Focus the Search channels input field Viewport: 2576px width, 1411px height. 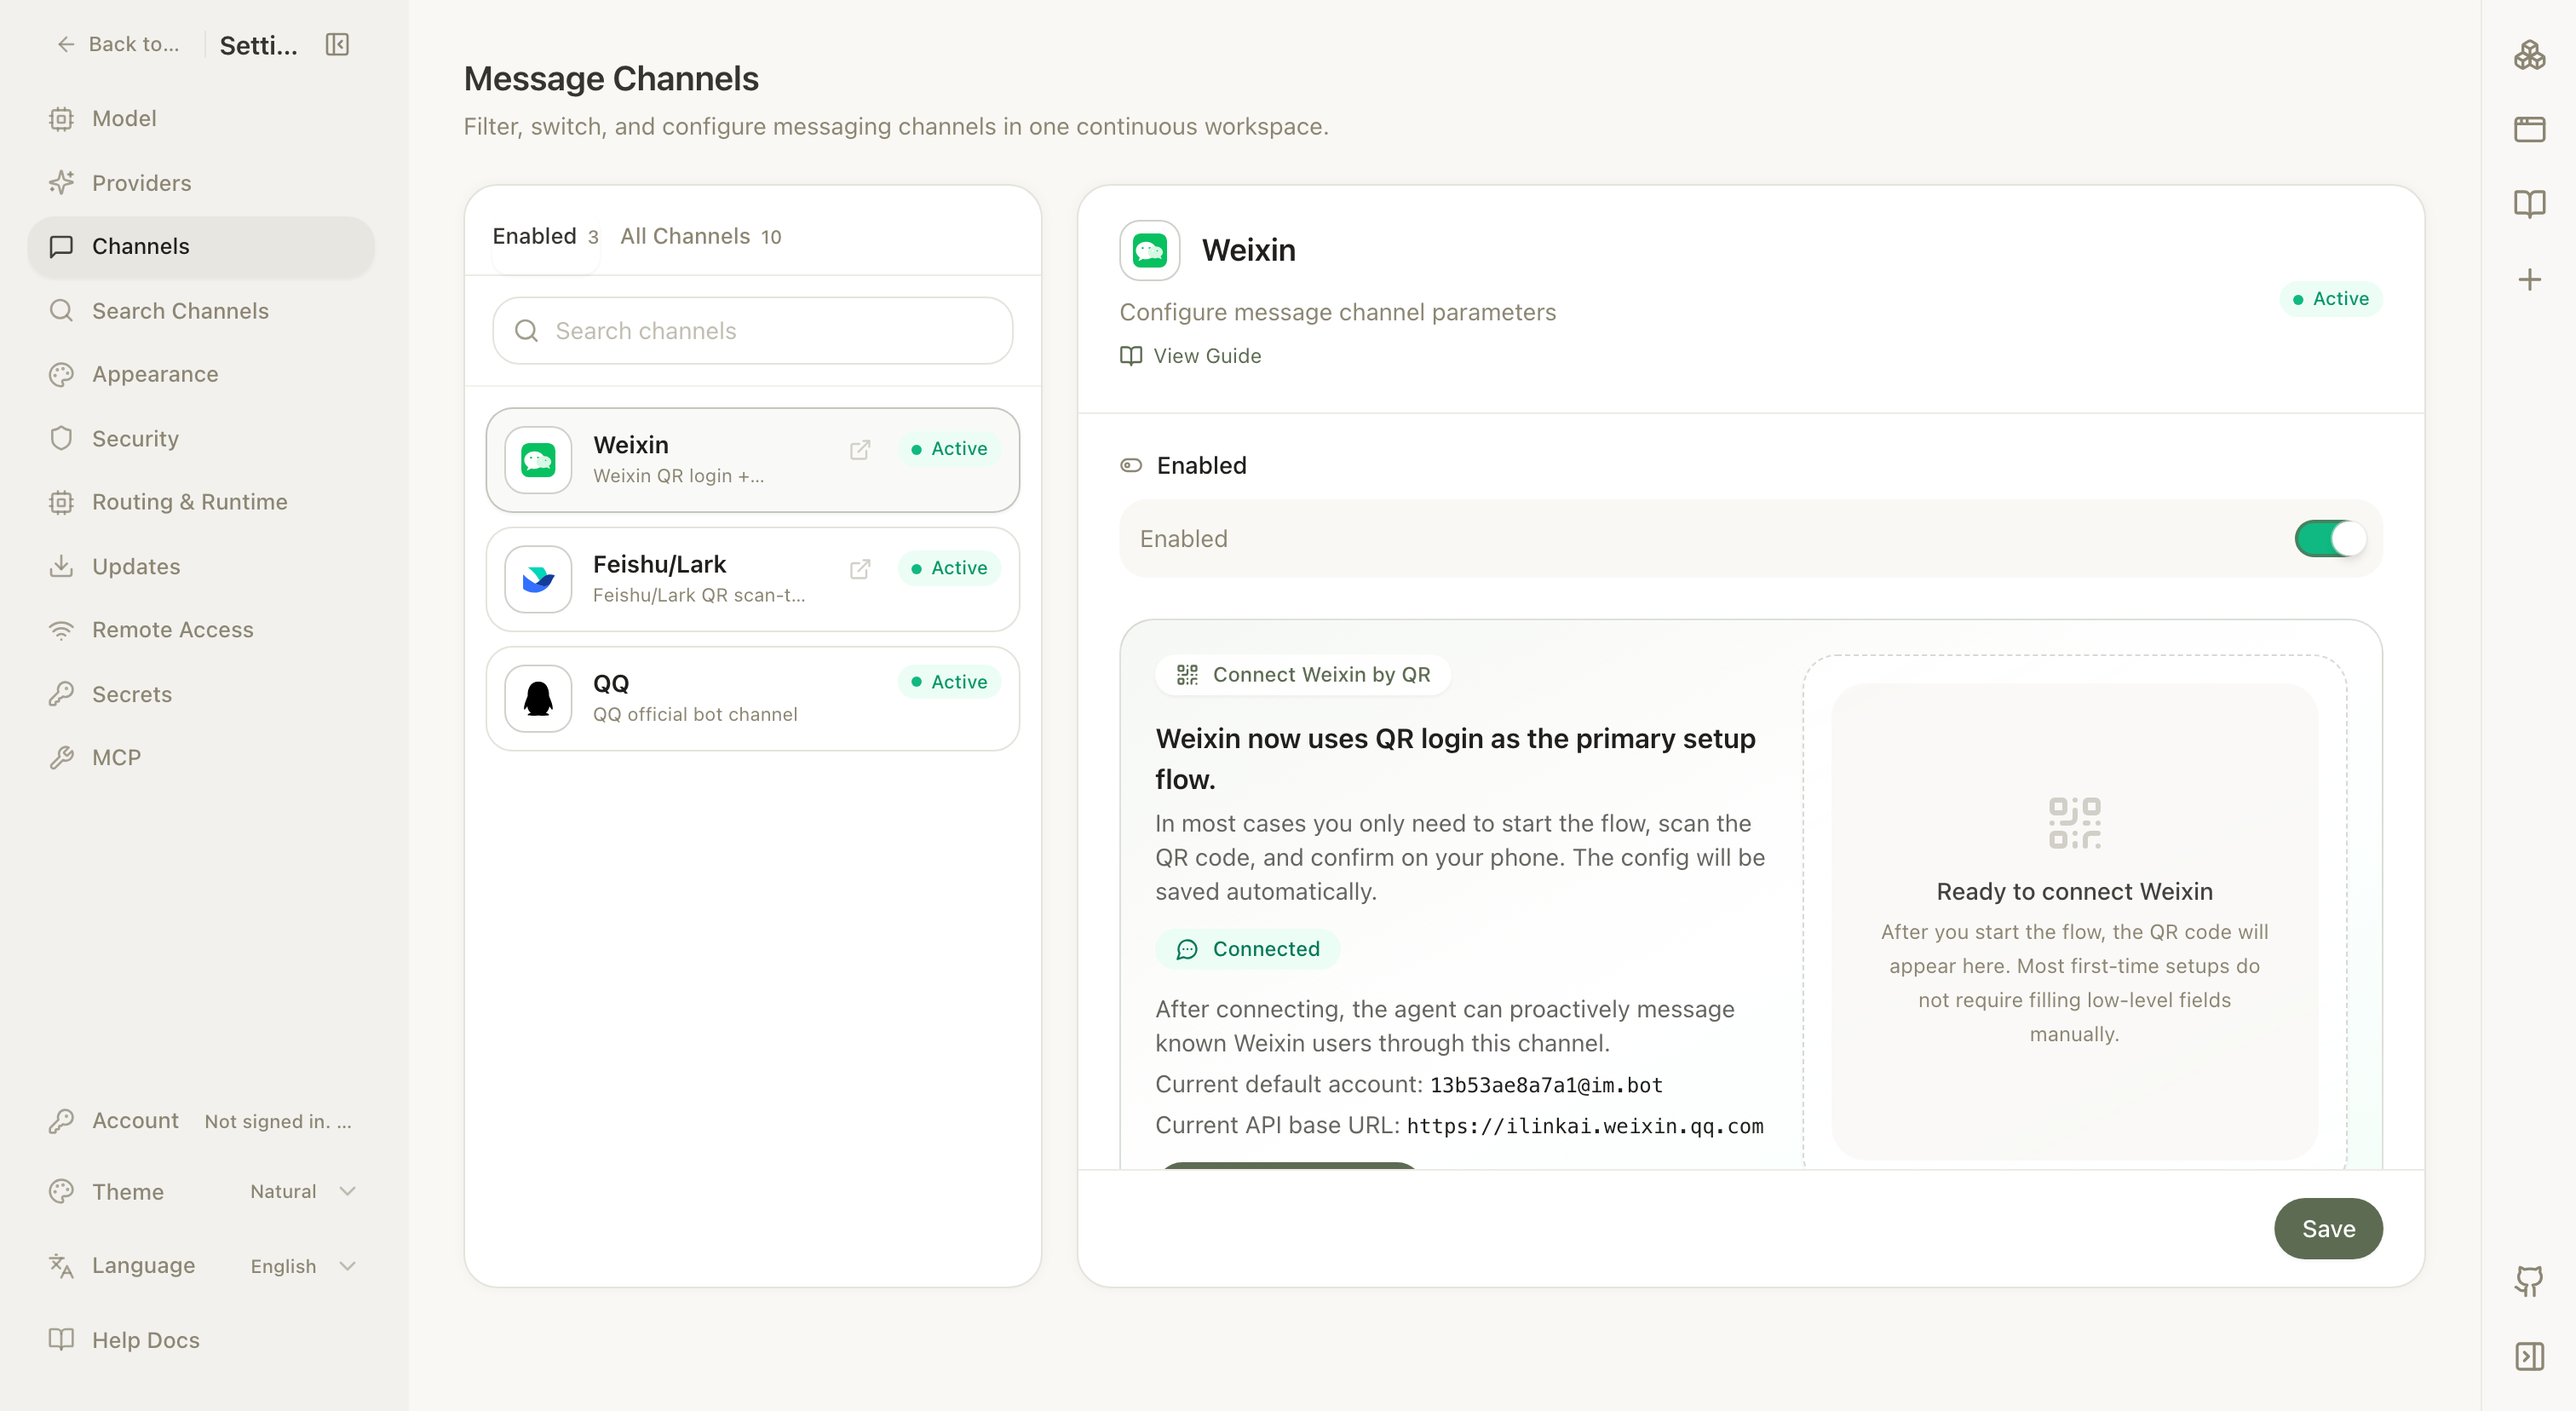point(753,330)
